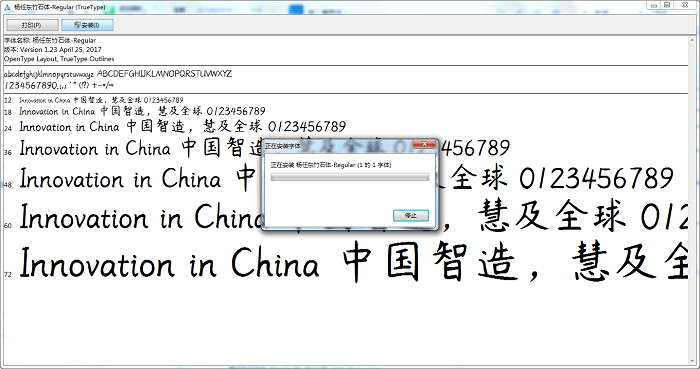Viewport: 700px width, 369px height.
Task: Click the shield icon on the Install button
Action: [77, 25]
